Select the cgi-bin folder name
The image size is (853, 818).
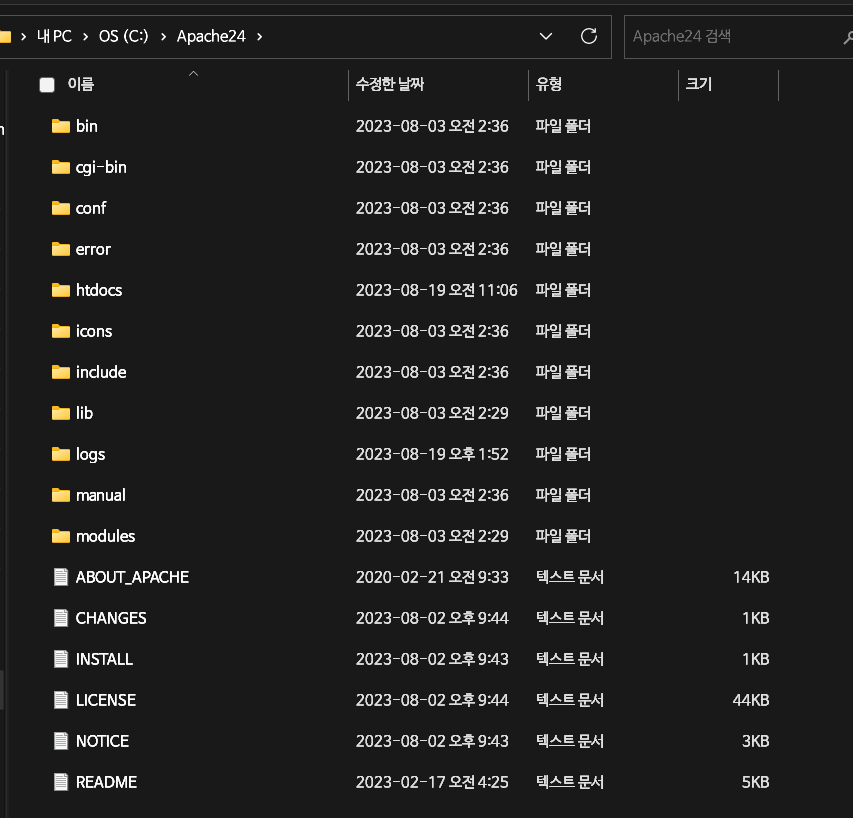click(101, 168)
